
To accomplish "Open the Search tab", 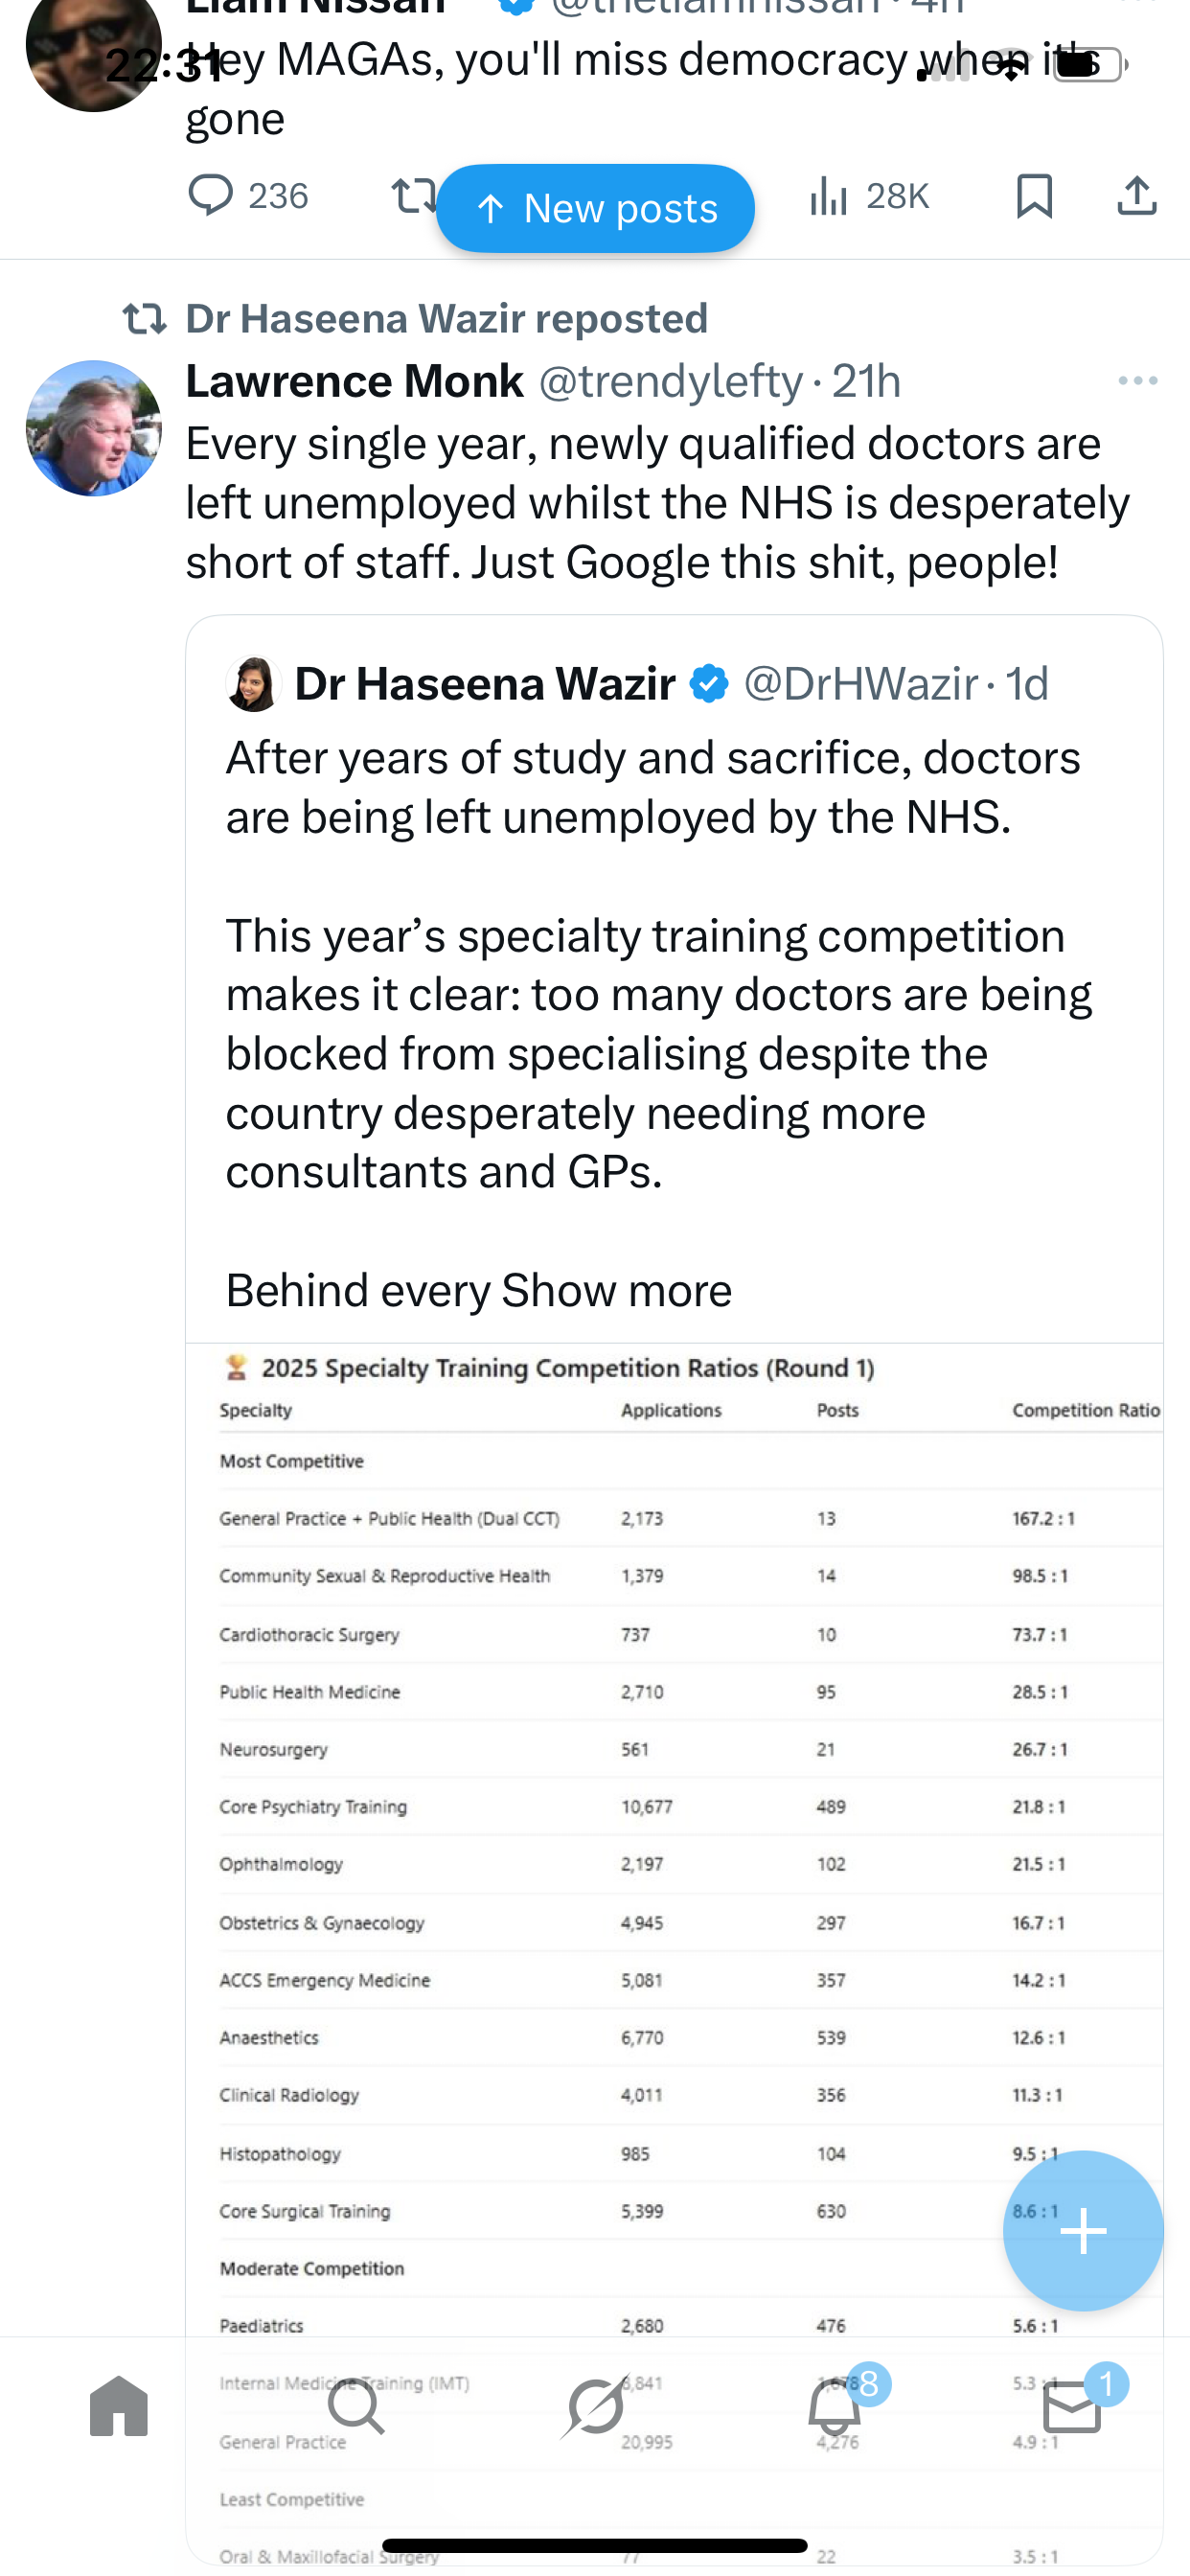I will point(356,2406).
